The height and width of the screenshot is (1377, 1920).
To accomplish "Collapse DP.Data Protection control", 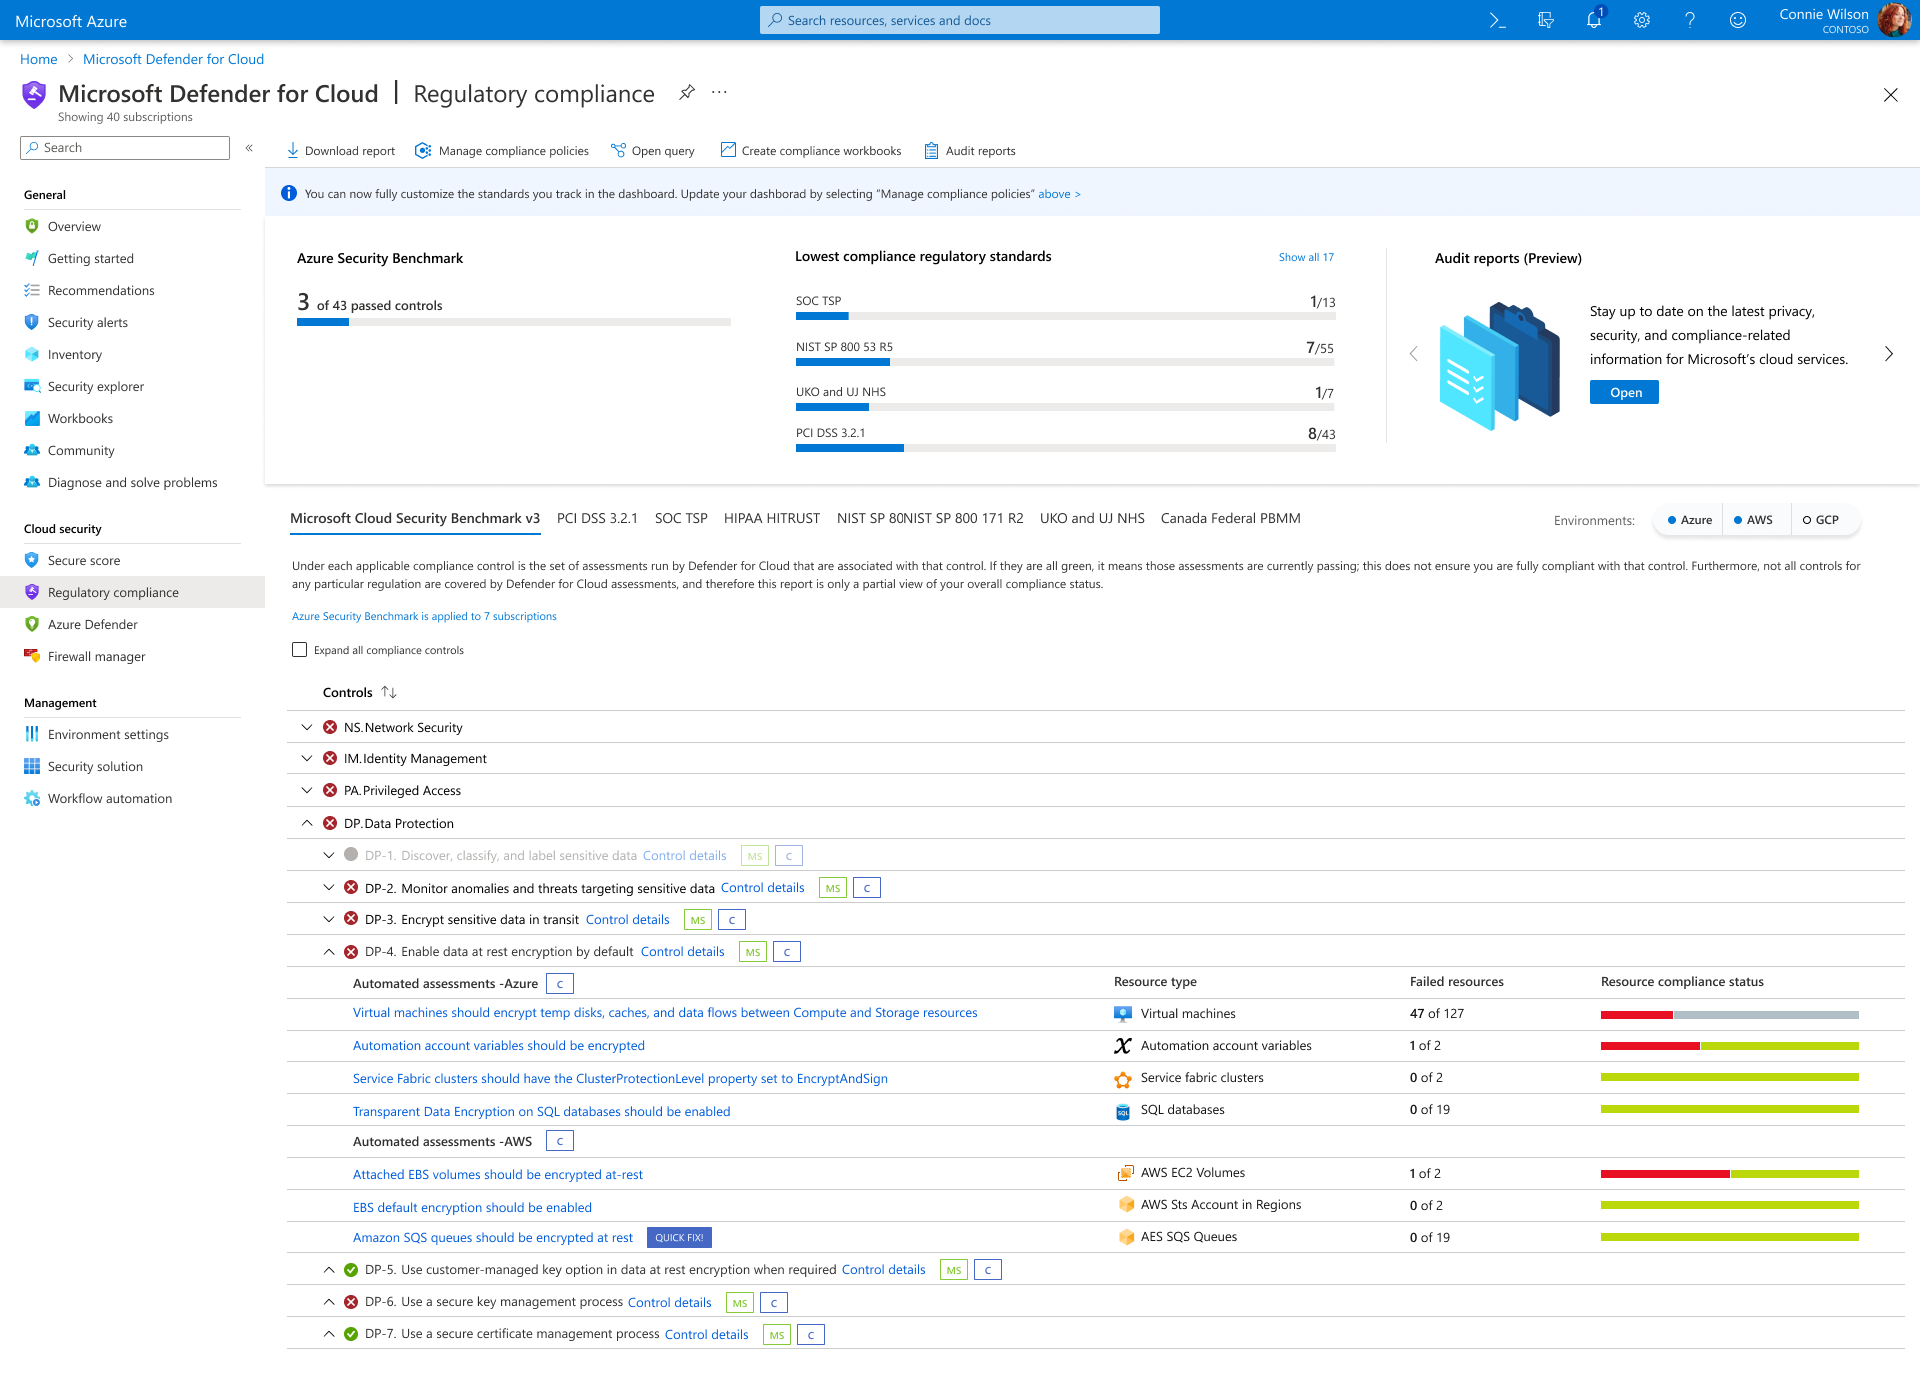I will point(307,823).
